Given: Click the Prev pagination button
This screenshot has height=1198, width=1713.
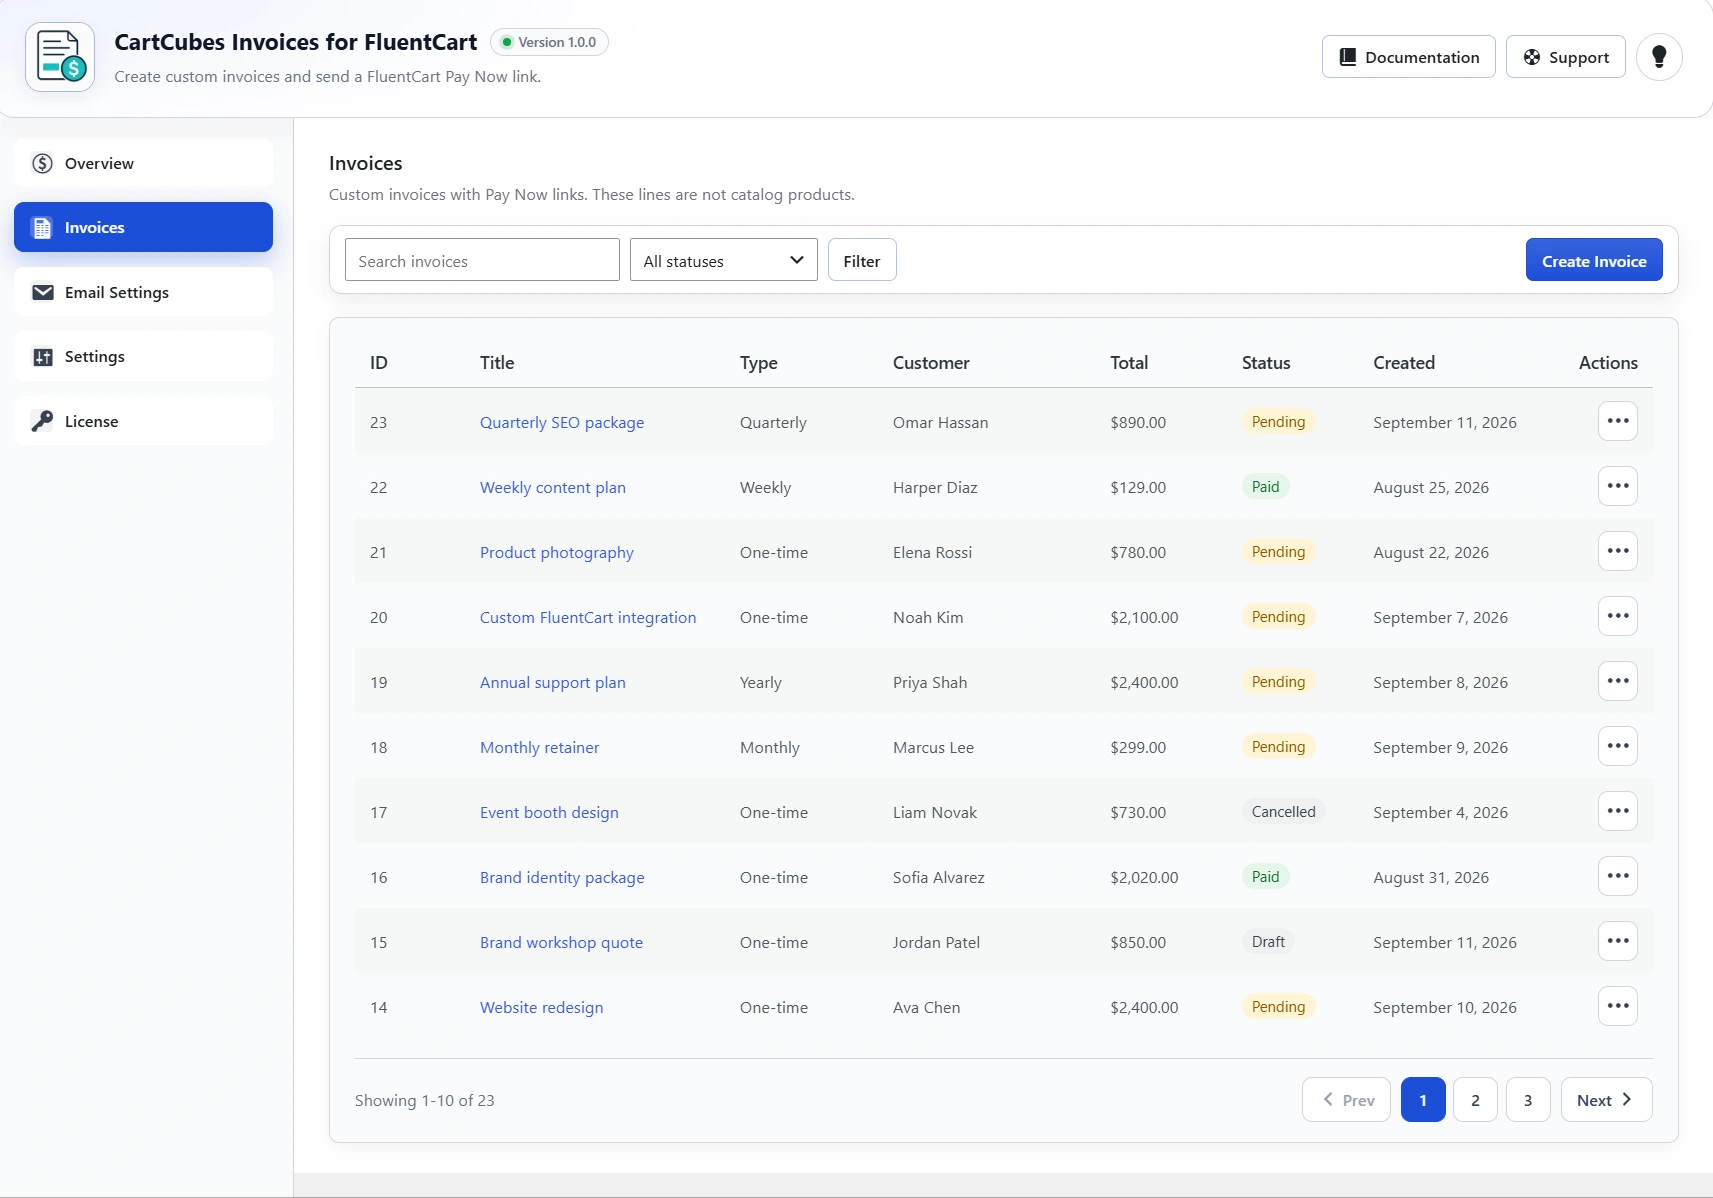Looking at the screenshot, I should pos(1346,1100).
